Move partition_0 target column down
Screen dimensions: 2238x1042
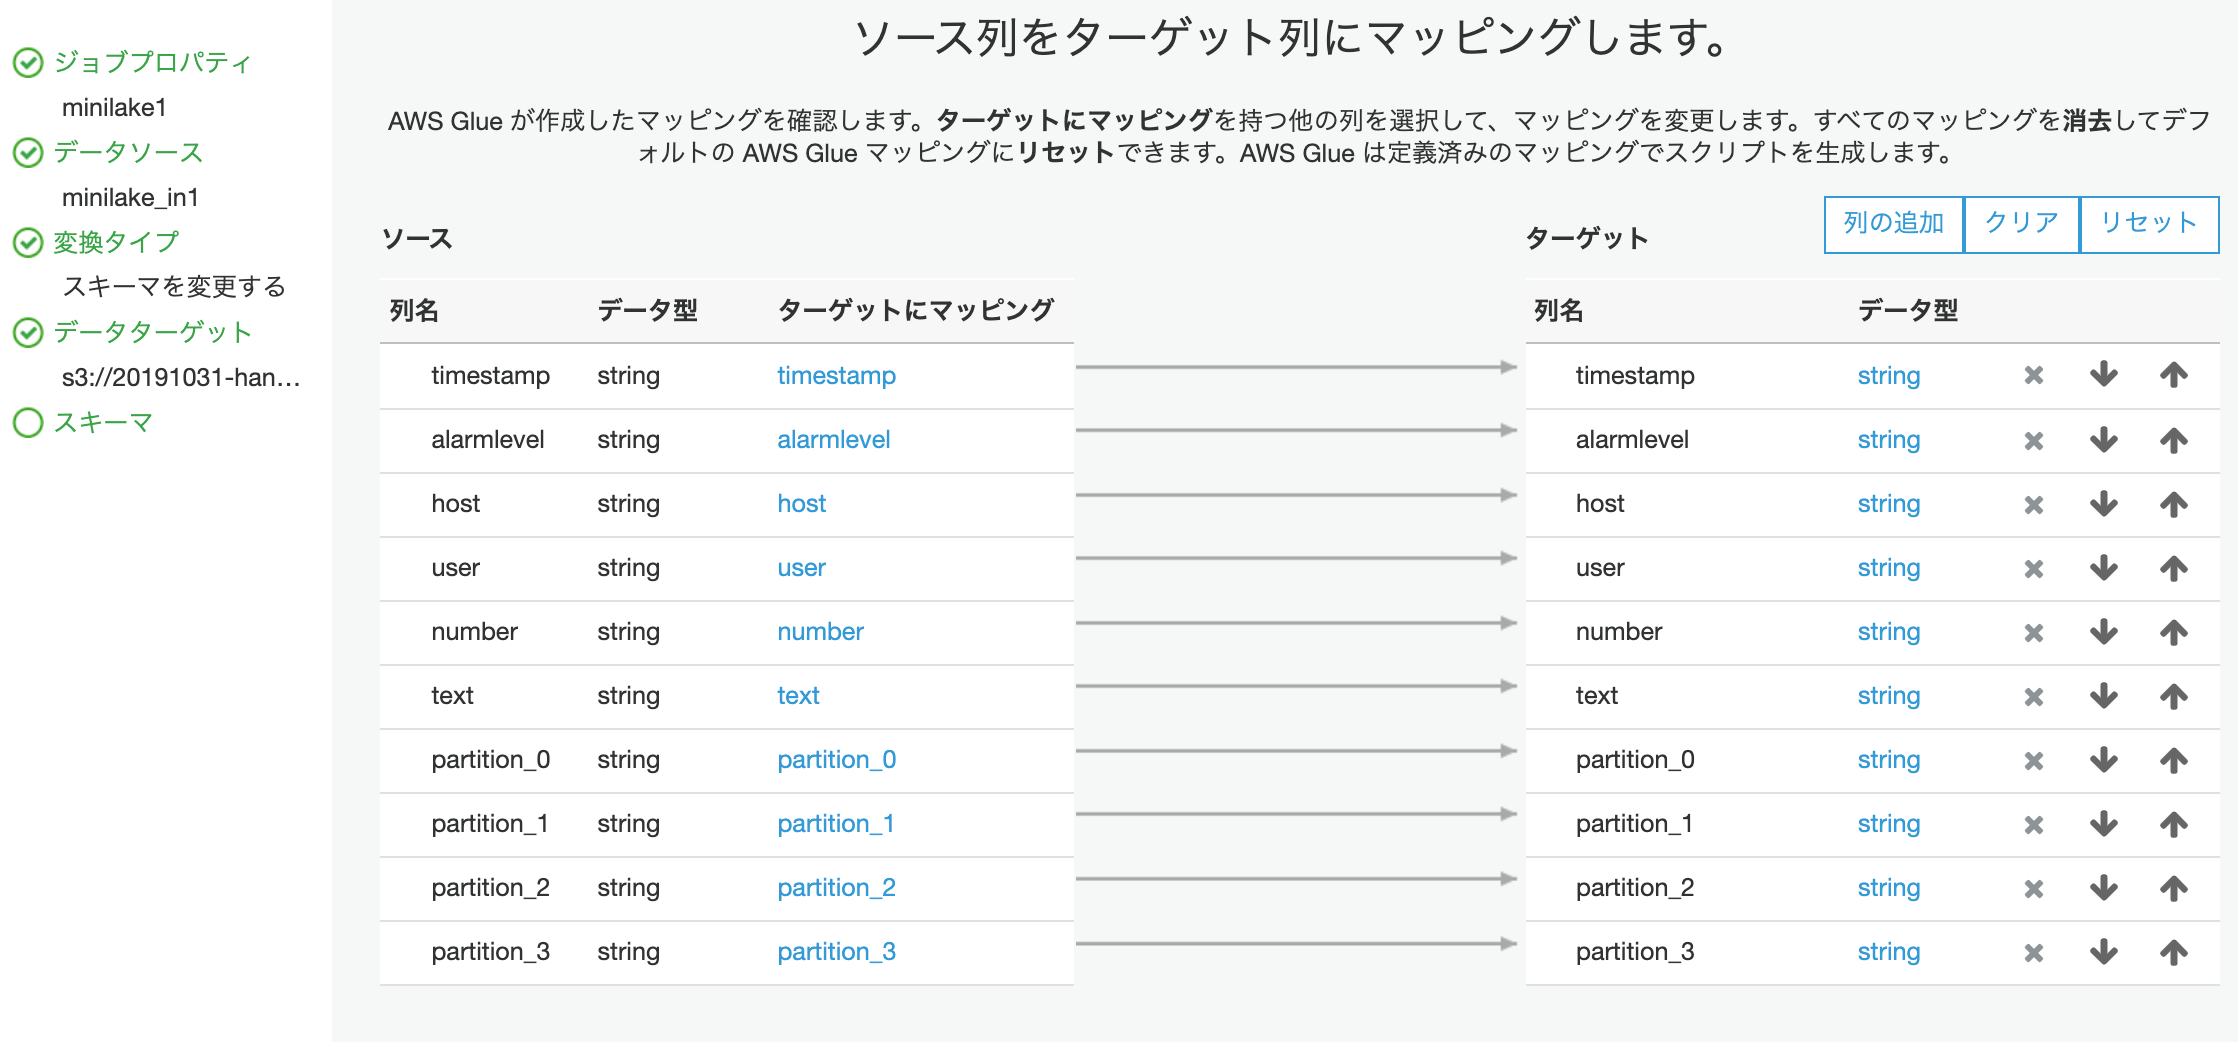click(x=2104, y=759)
